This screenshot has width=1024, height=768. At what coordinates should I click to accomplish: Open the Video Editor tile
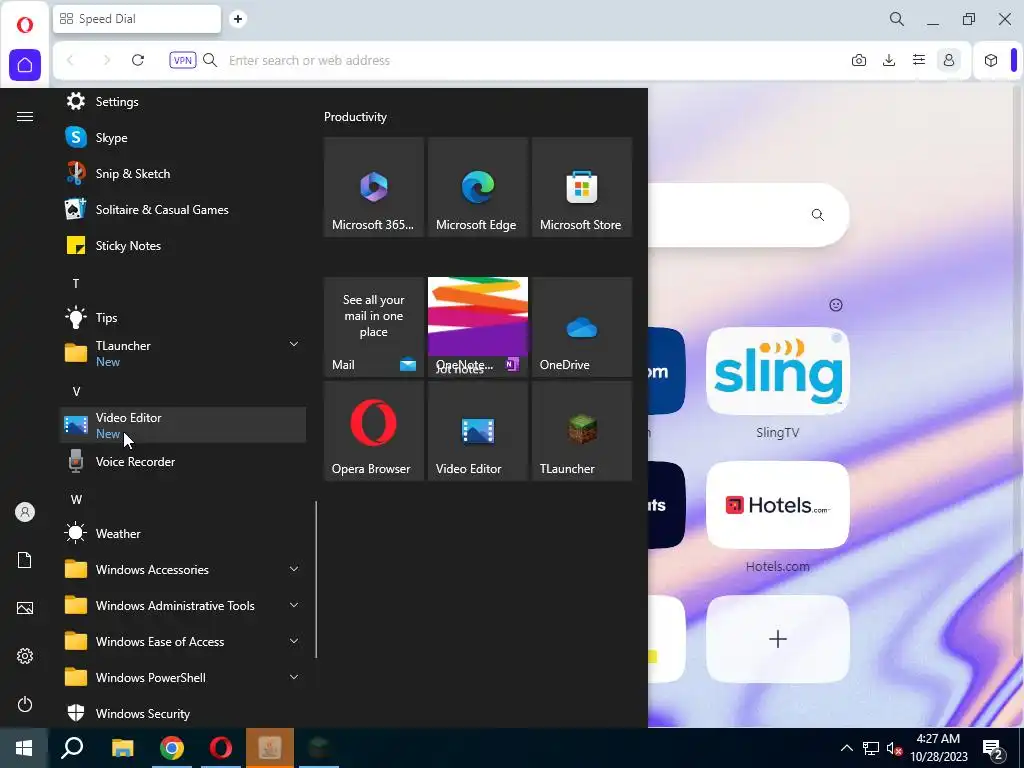point(477,431)
